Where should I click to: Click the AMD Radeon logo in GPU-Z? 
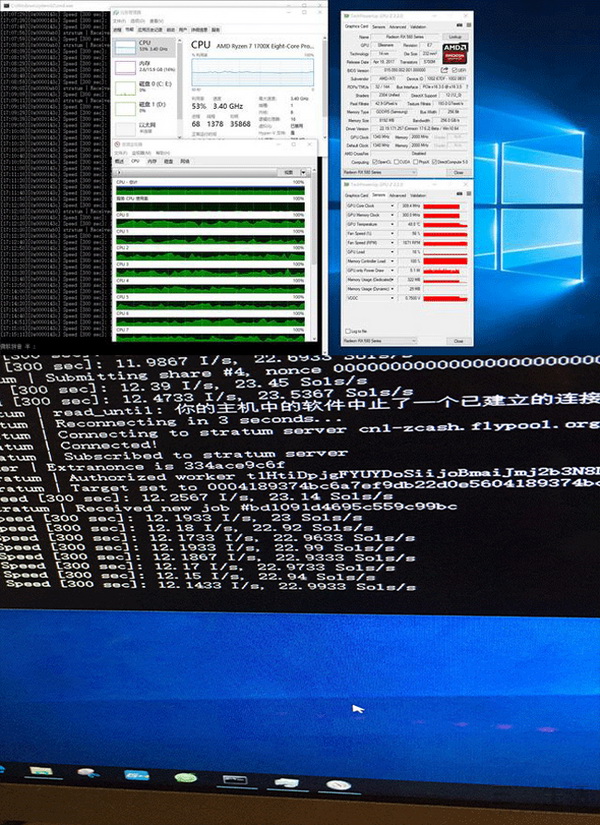(x=455, y=53)
